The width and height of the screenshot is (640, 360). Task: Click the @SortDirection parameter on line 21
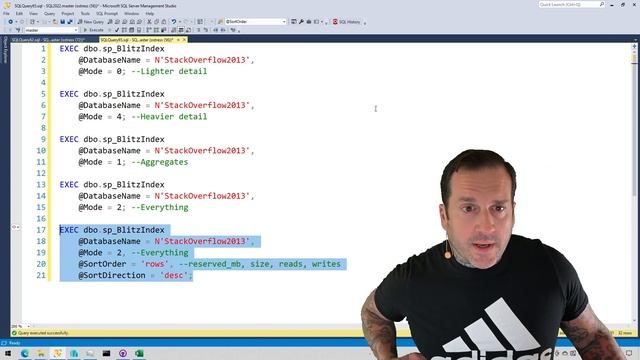(112, 276)
